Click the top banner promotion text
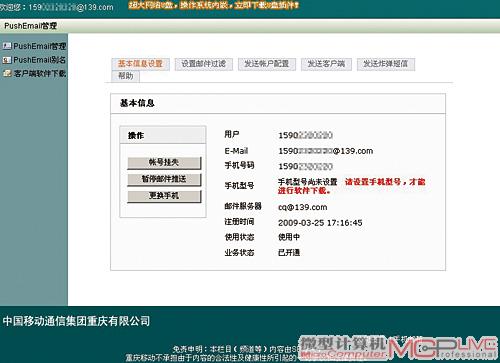Screen dimensions: 500x363 click(214, 6)
